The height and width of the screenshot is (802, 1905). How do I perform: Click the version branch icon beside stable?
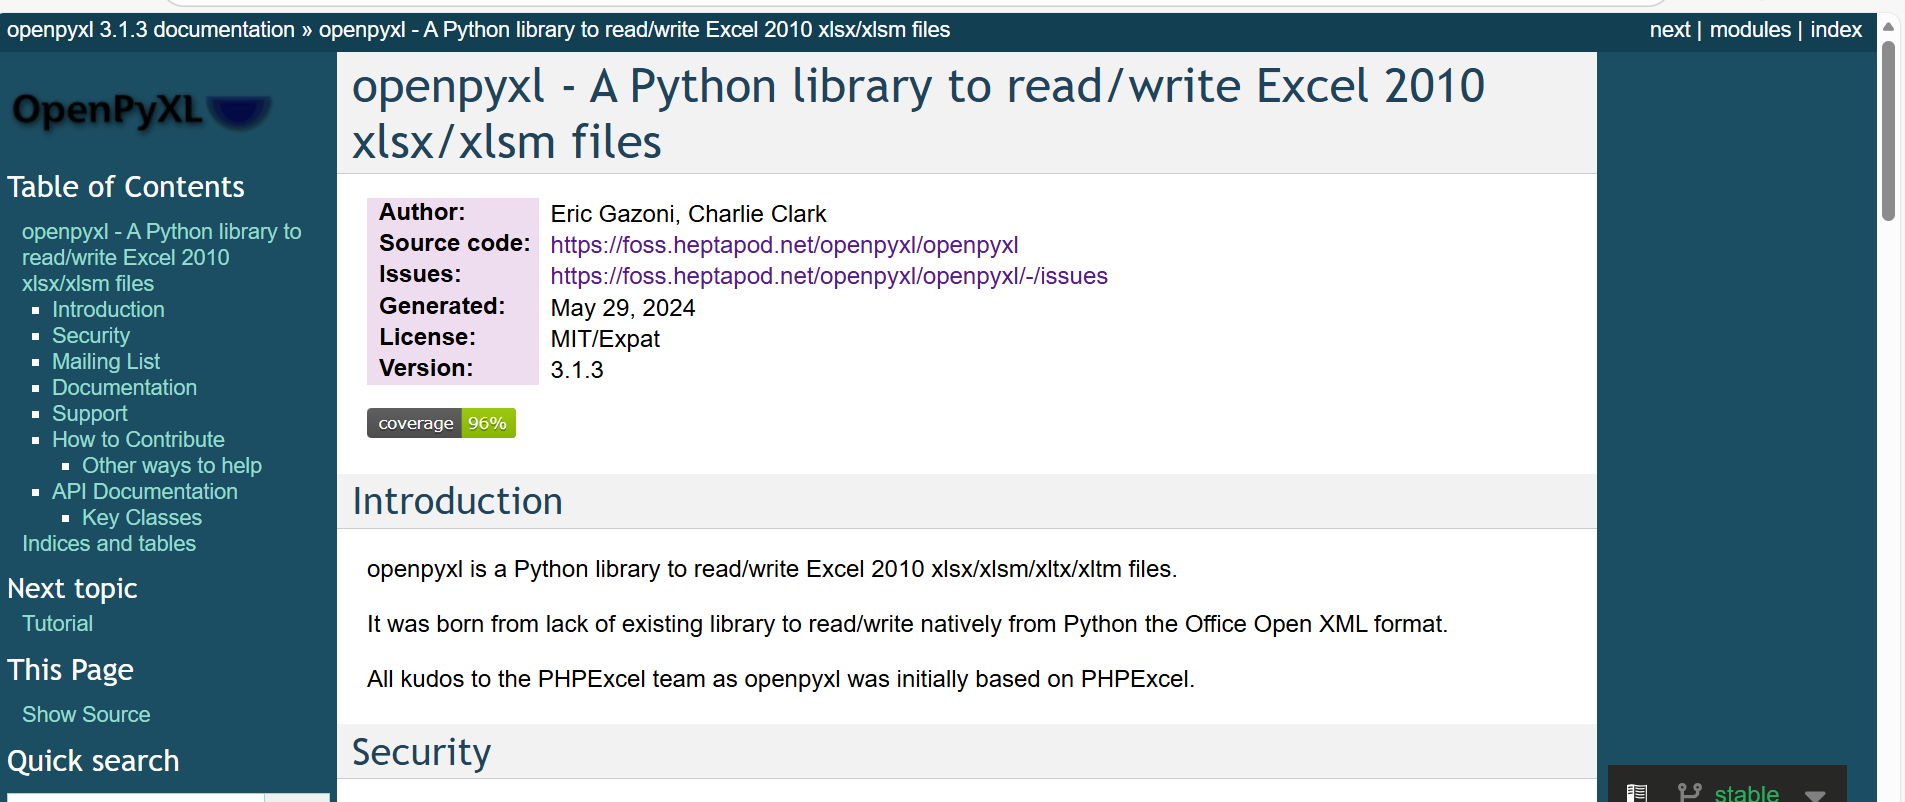point(1689,793)
